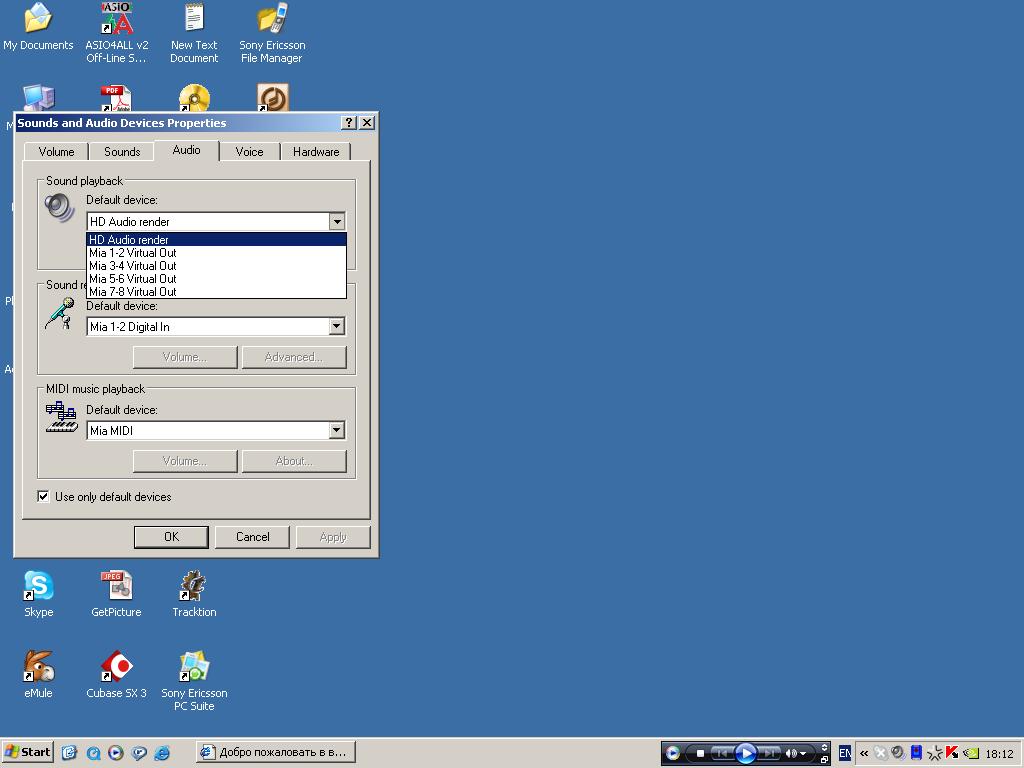Image resolution: width=1024 pixels, height=768 pixels.
Task: Open GetPicture desktop icon
Action: [x=116, y=594]
